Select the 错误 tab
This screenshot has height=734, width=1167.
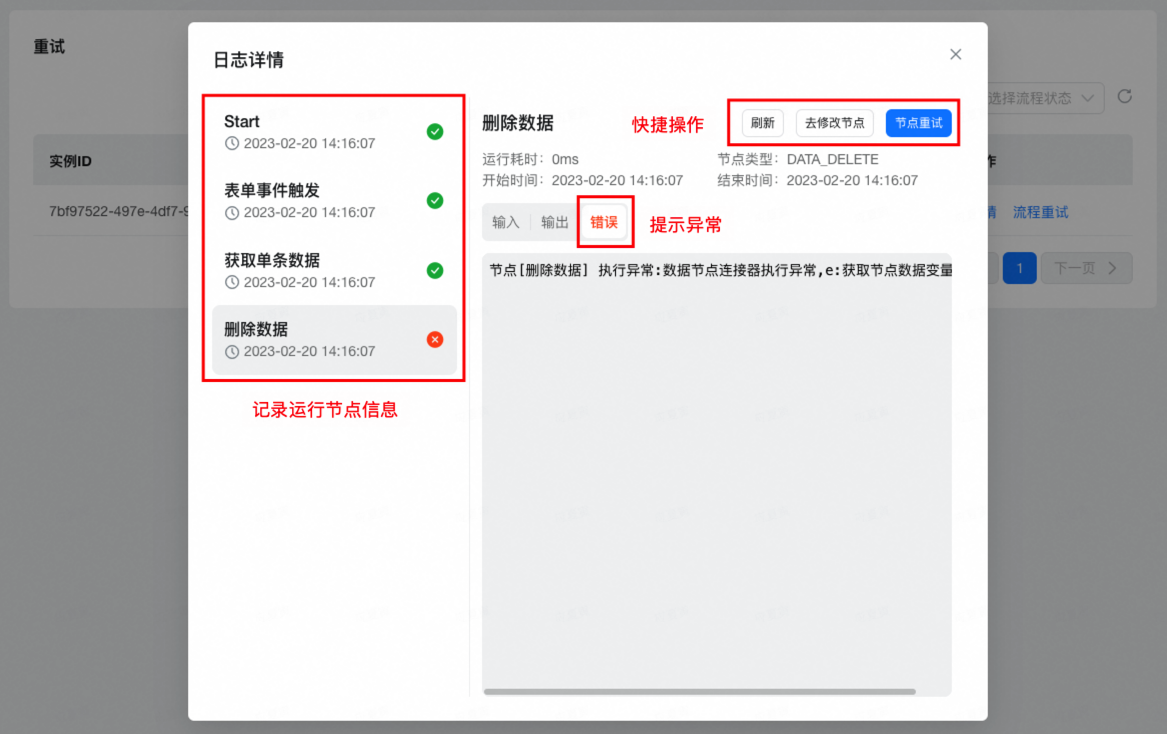(604, 222)
